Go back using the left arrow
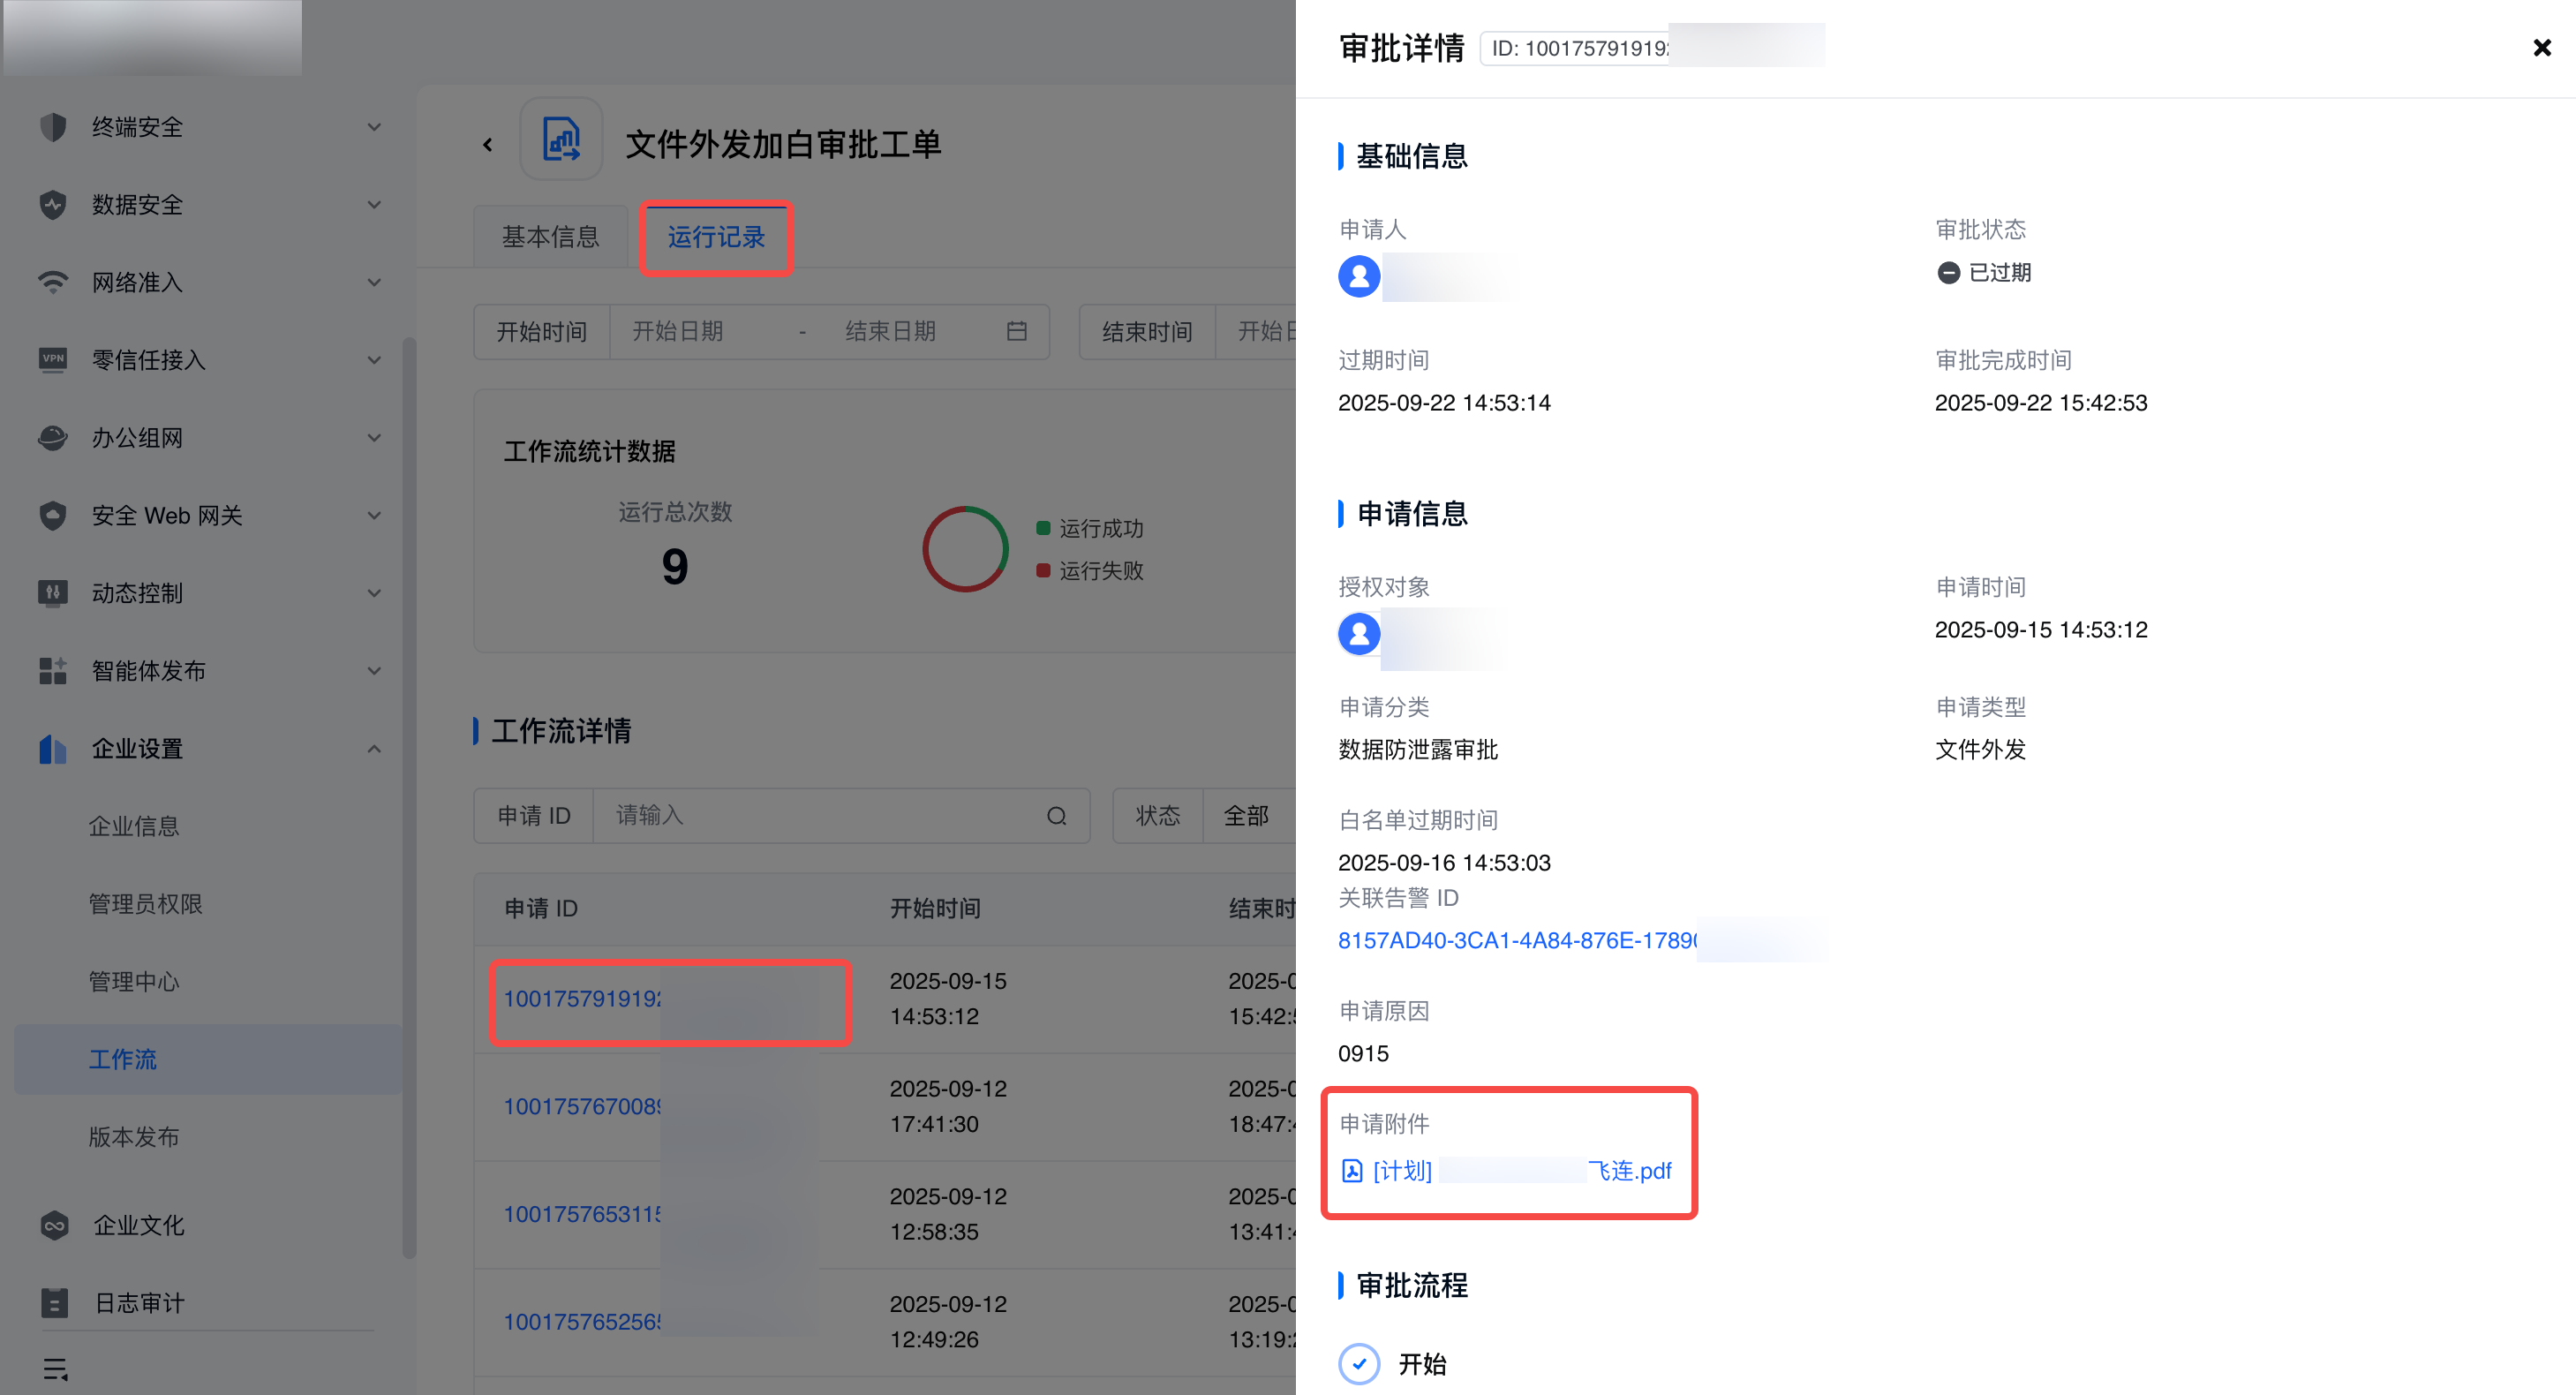This screenshot has width=2576, height=1395. click(488, 145)
